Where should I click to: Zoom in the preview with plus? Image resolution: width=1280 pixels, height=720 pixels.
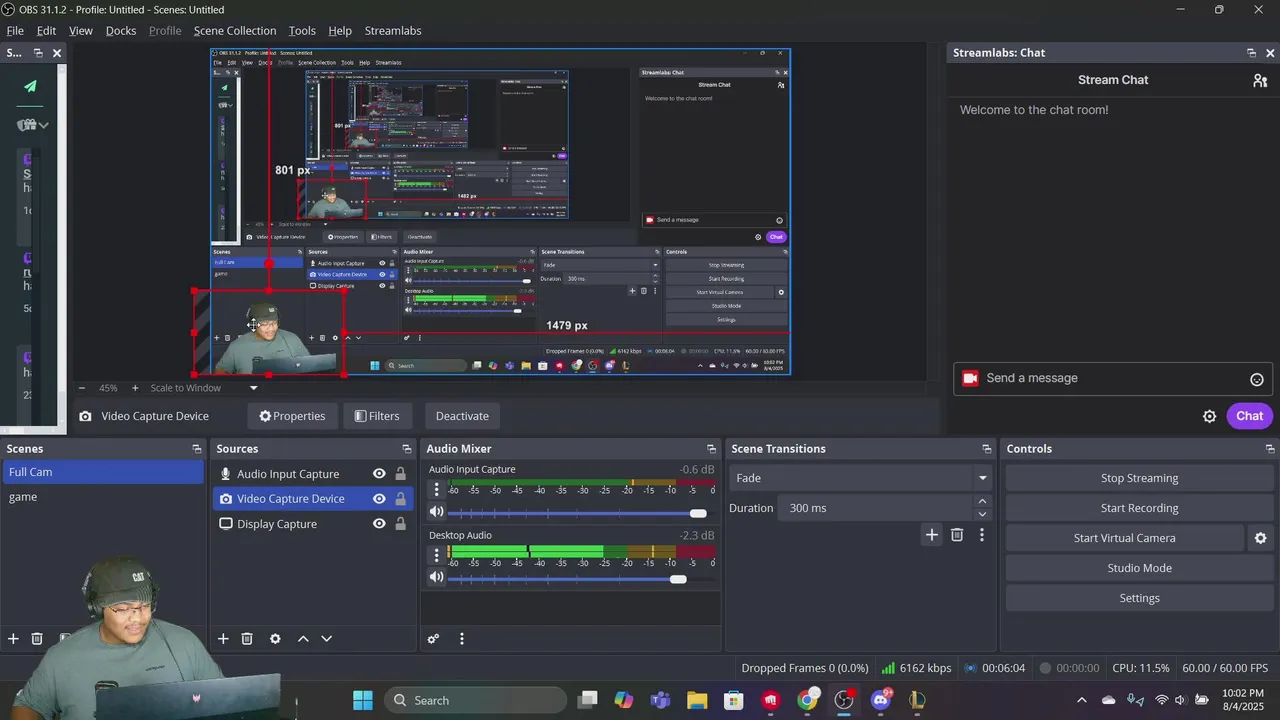pyautogui.click(x=135, y=388)
